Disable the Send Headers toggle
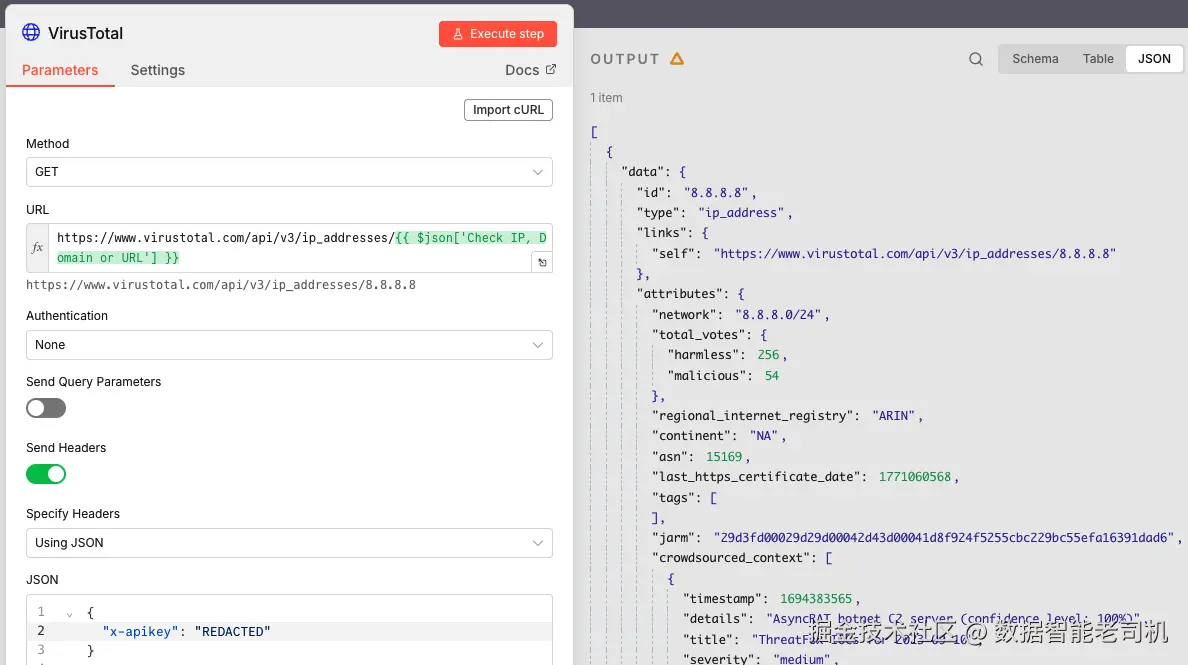 46,474
